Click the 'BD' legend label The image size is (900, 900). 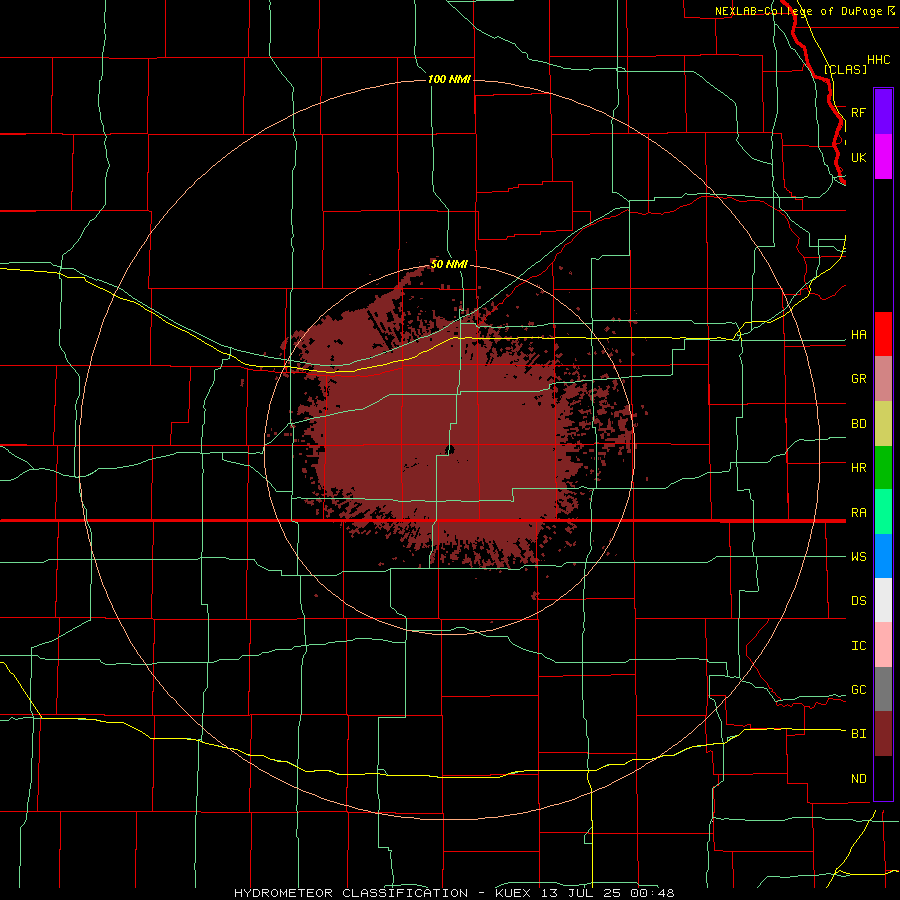[x=859, y=424]
